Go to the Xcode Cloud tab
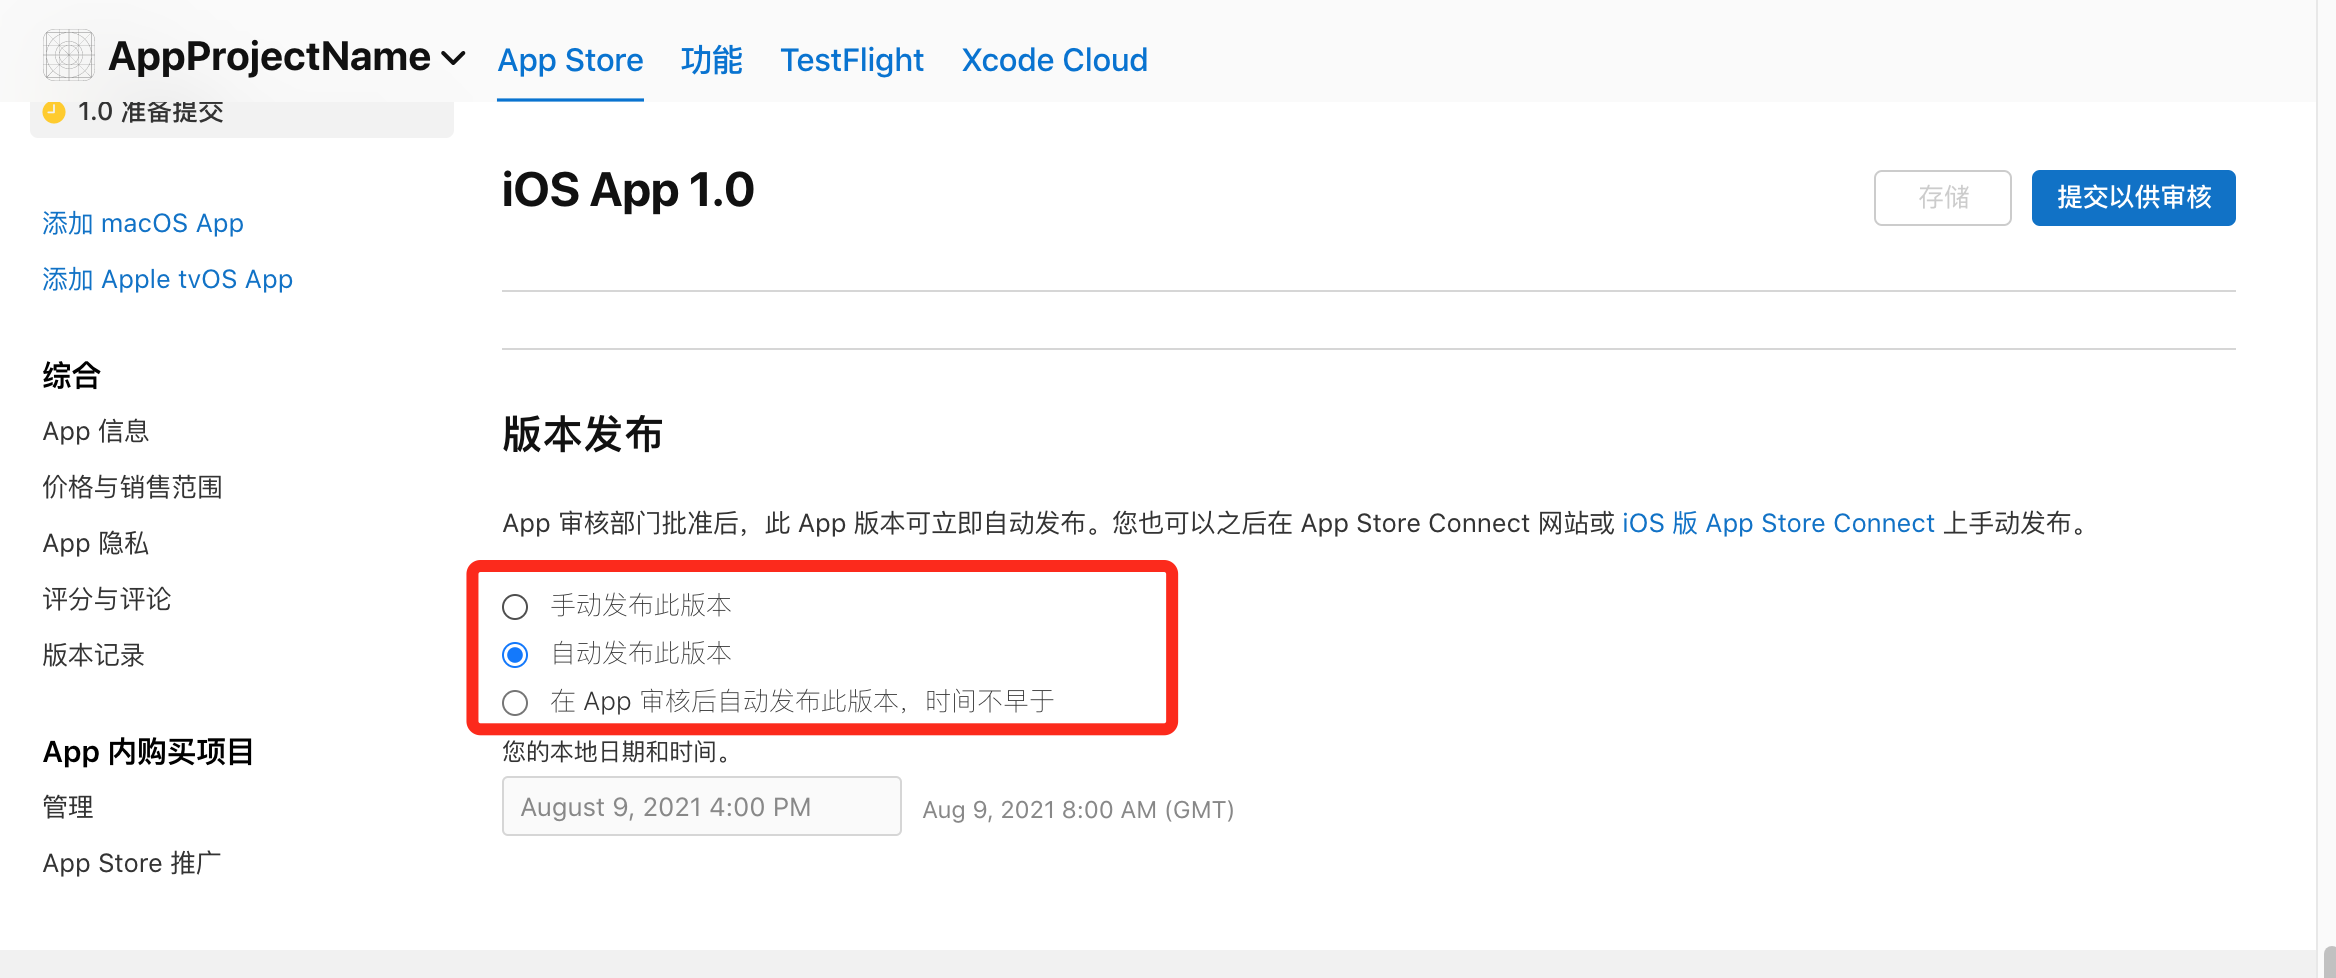Image resolution: width=2336 pixels, height=978 pixels. tap(1054, 60)
